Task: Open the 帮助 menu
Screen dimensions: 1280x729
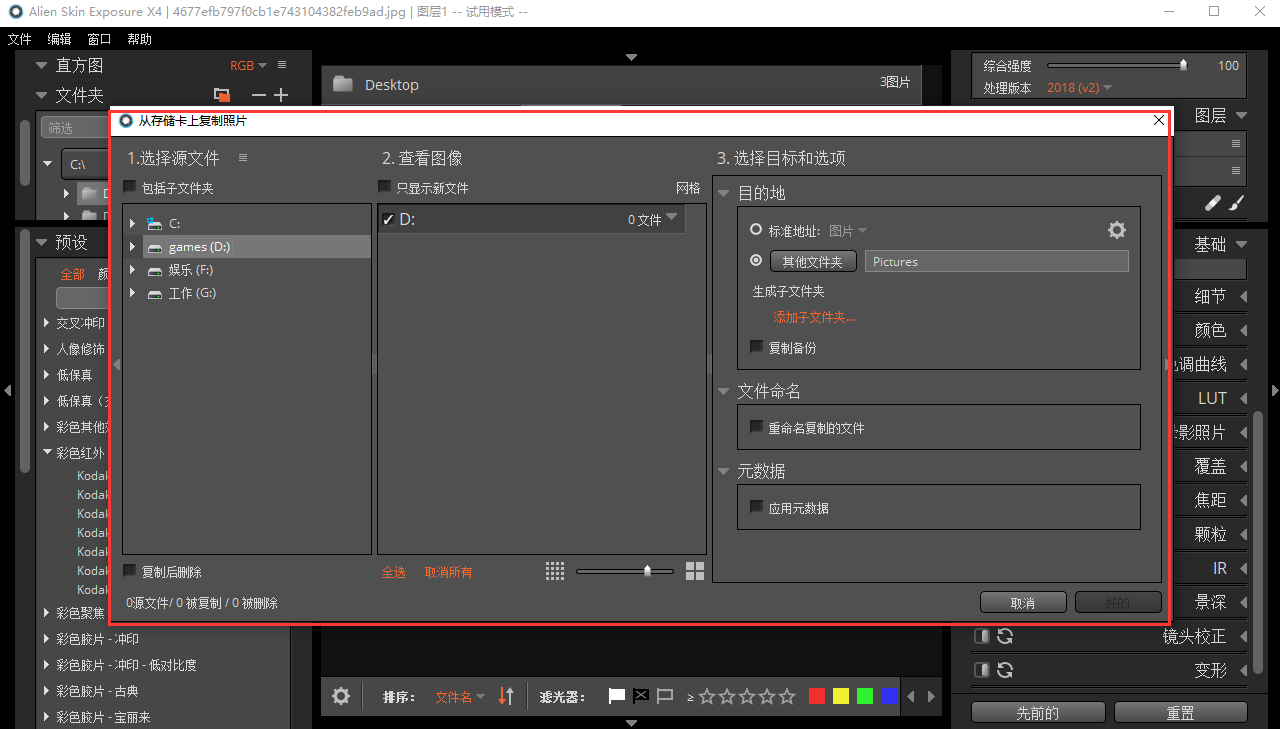Action: click(x=139, y=39)
